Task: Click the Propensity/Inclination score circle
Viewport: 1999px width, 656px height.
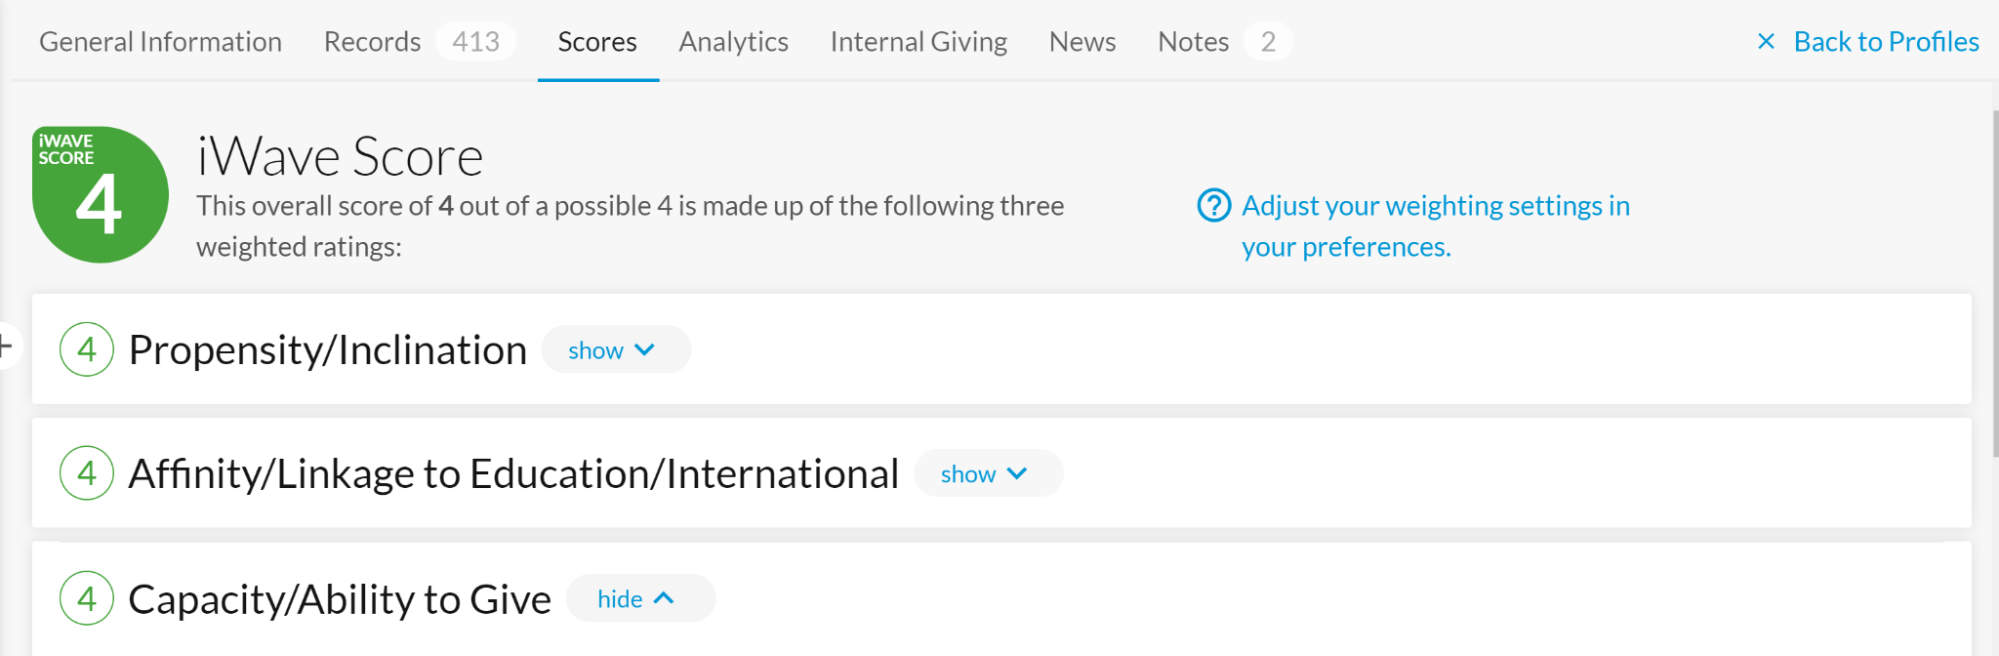Action: pos(87,350)
